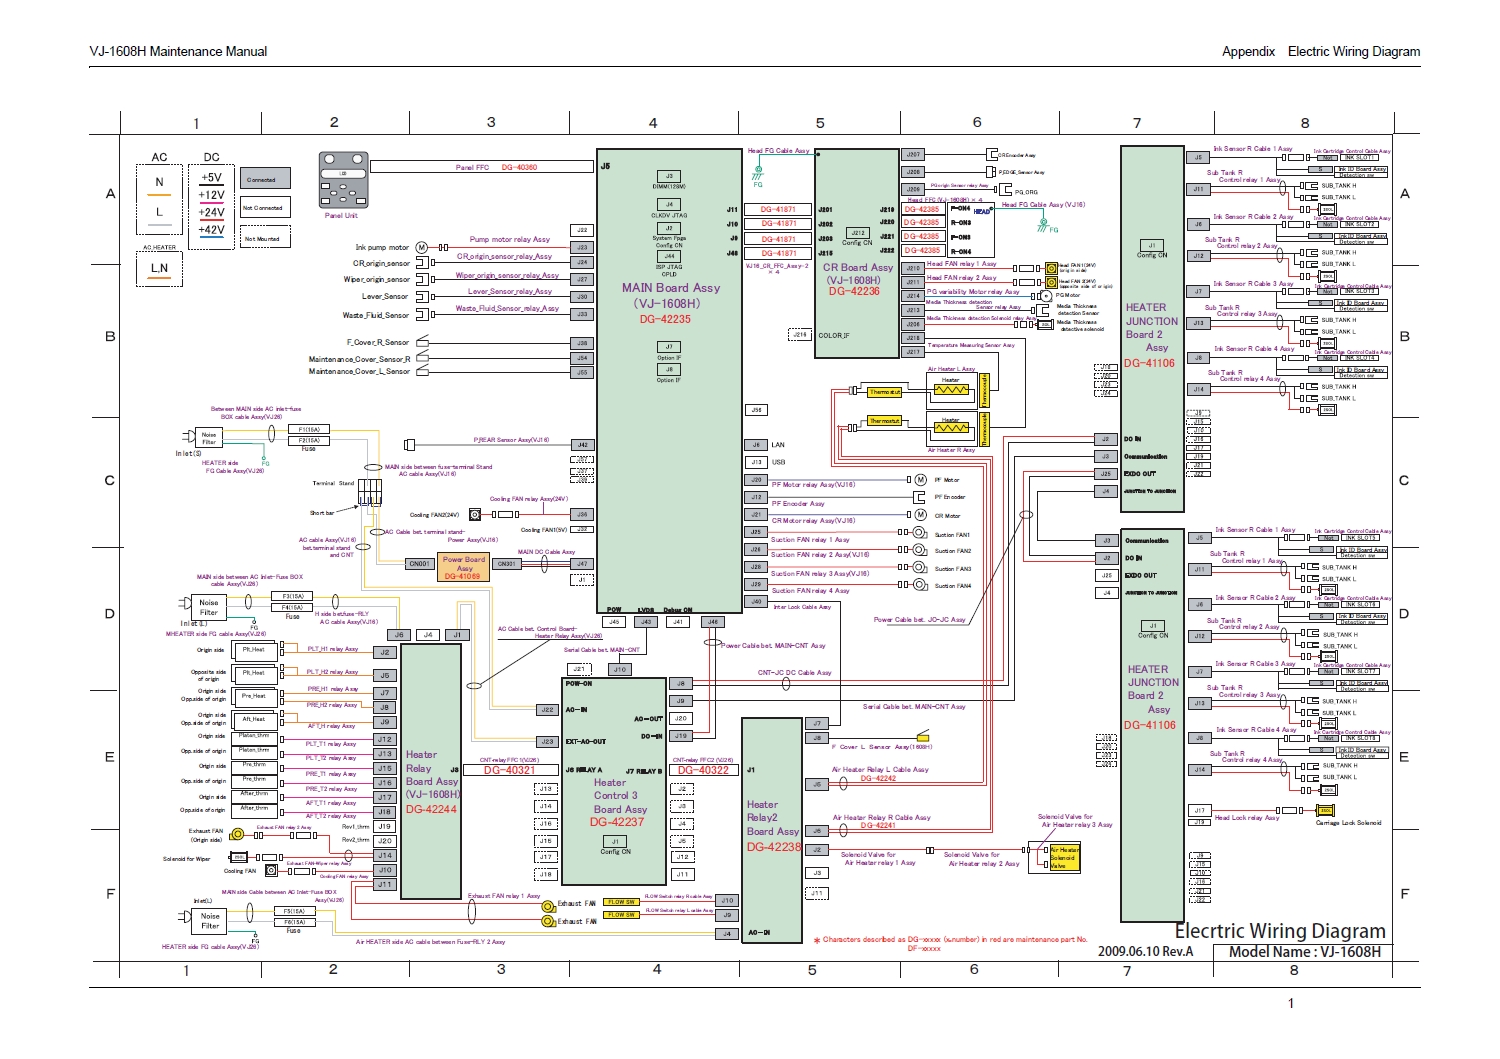Select the Heater Relay2 Board Assy DG-42238 label
The width and height of the screenshot is (1500, 1059).
[773, 826]
